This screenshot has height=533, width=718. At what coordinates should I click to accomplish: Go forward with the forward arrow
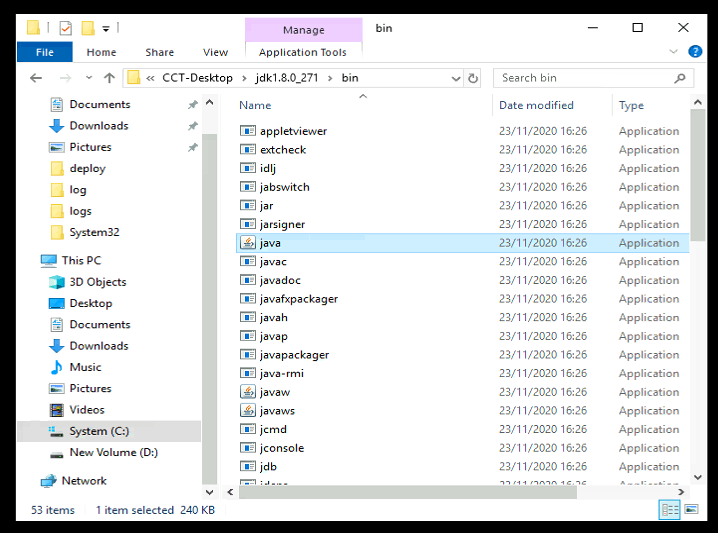pyautogui.click(x=65, y=78)
